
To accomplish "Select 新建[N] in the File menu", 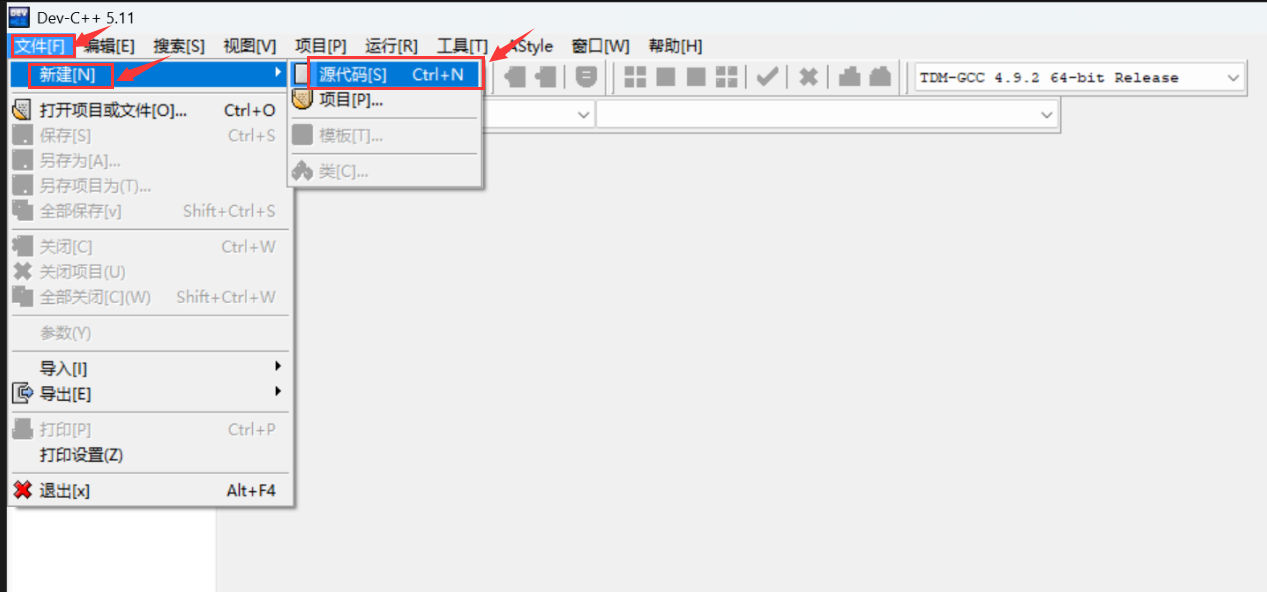I will 150,74.
